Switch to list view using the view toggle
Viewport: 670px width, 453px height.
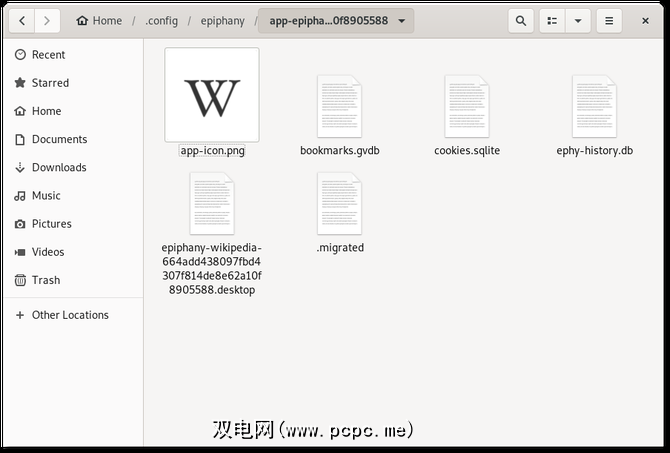click(x=552, y=21)
